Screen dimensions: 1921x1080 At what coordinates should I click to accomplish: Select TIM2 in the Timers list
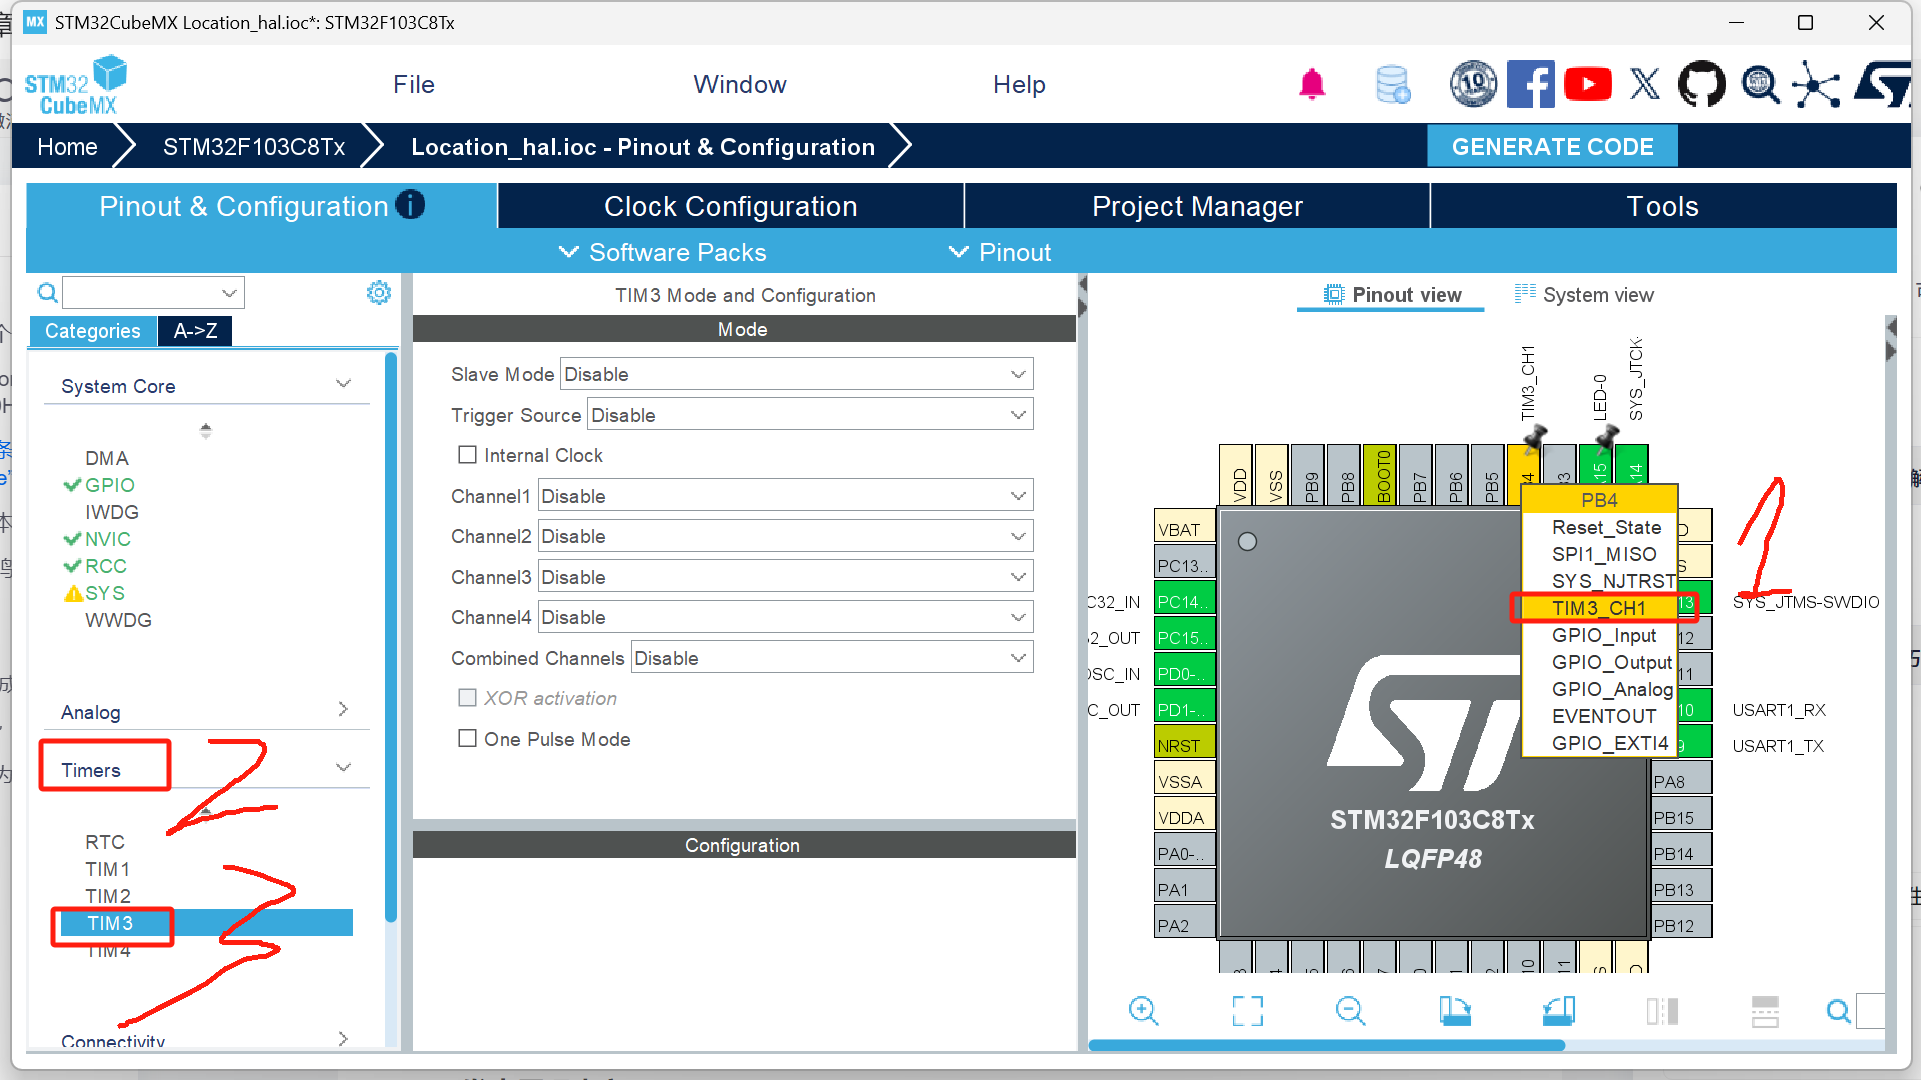click(108, 896)
